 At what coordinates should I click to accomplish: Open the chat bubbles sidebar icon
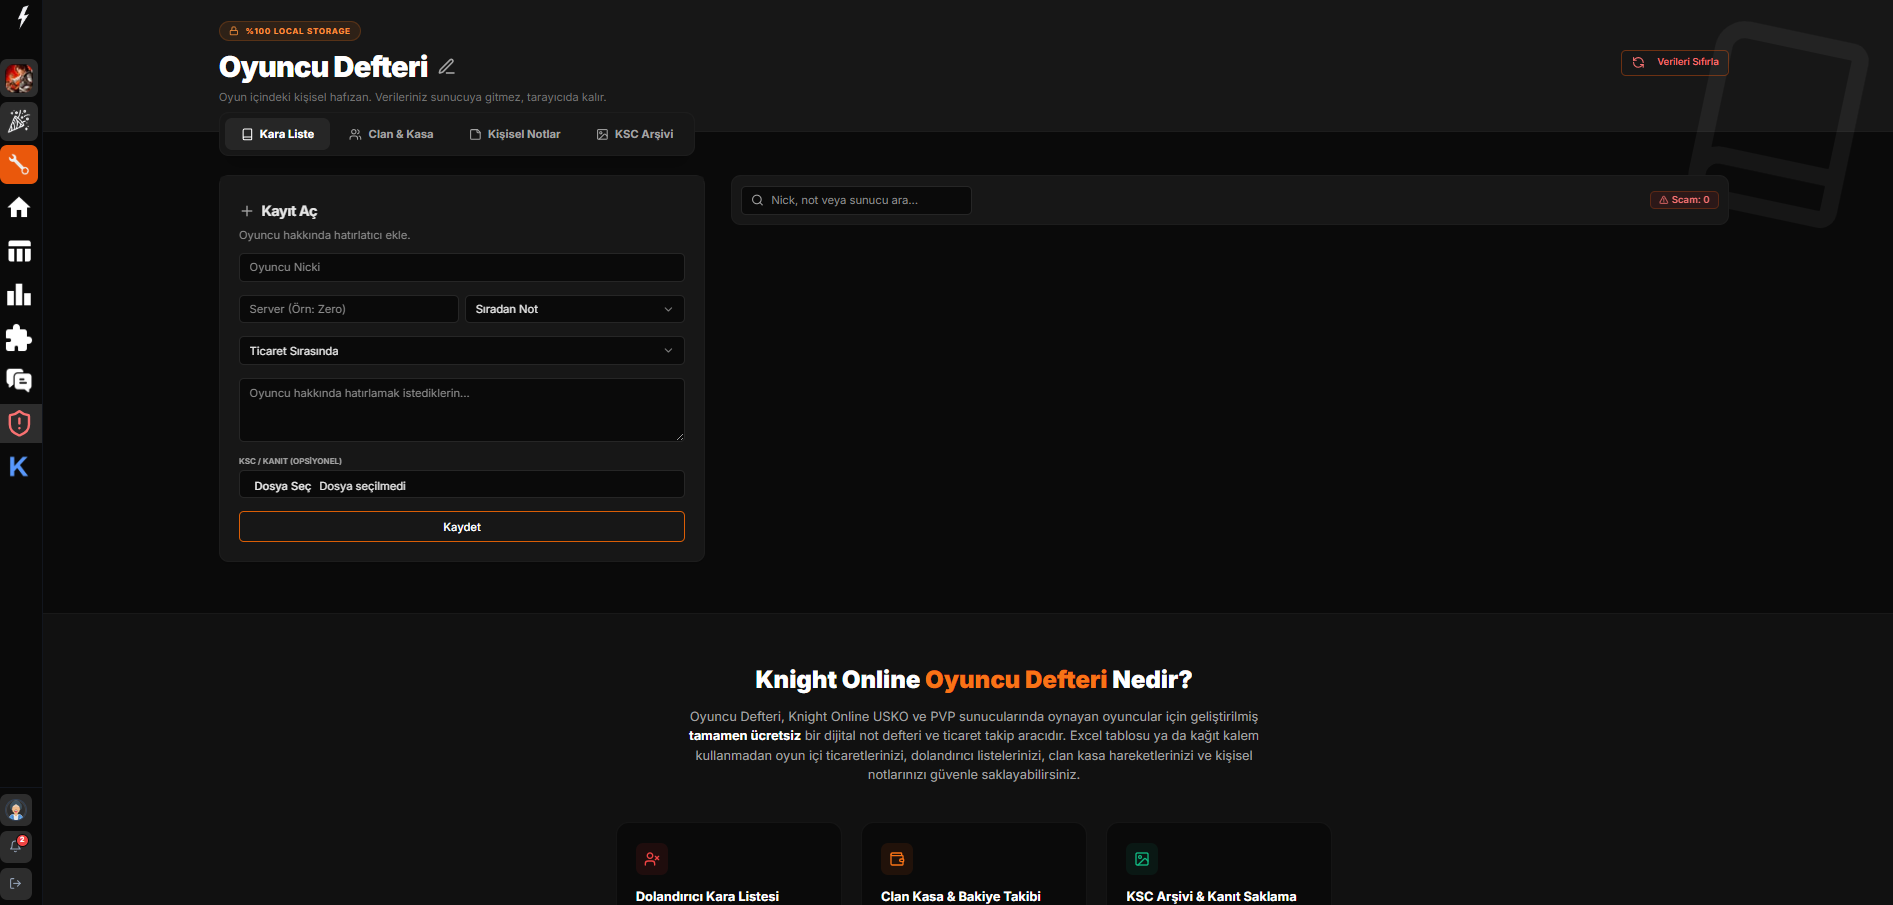19,380
